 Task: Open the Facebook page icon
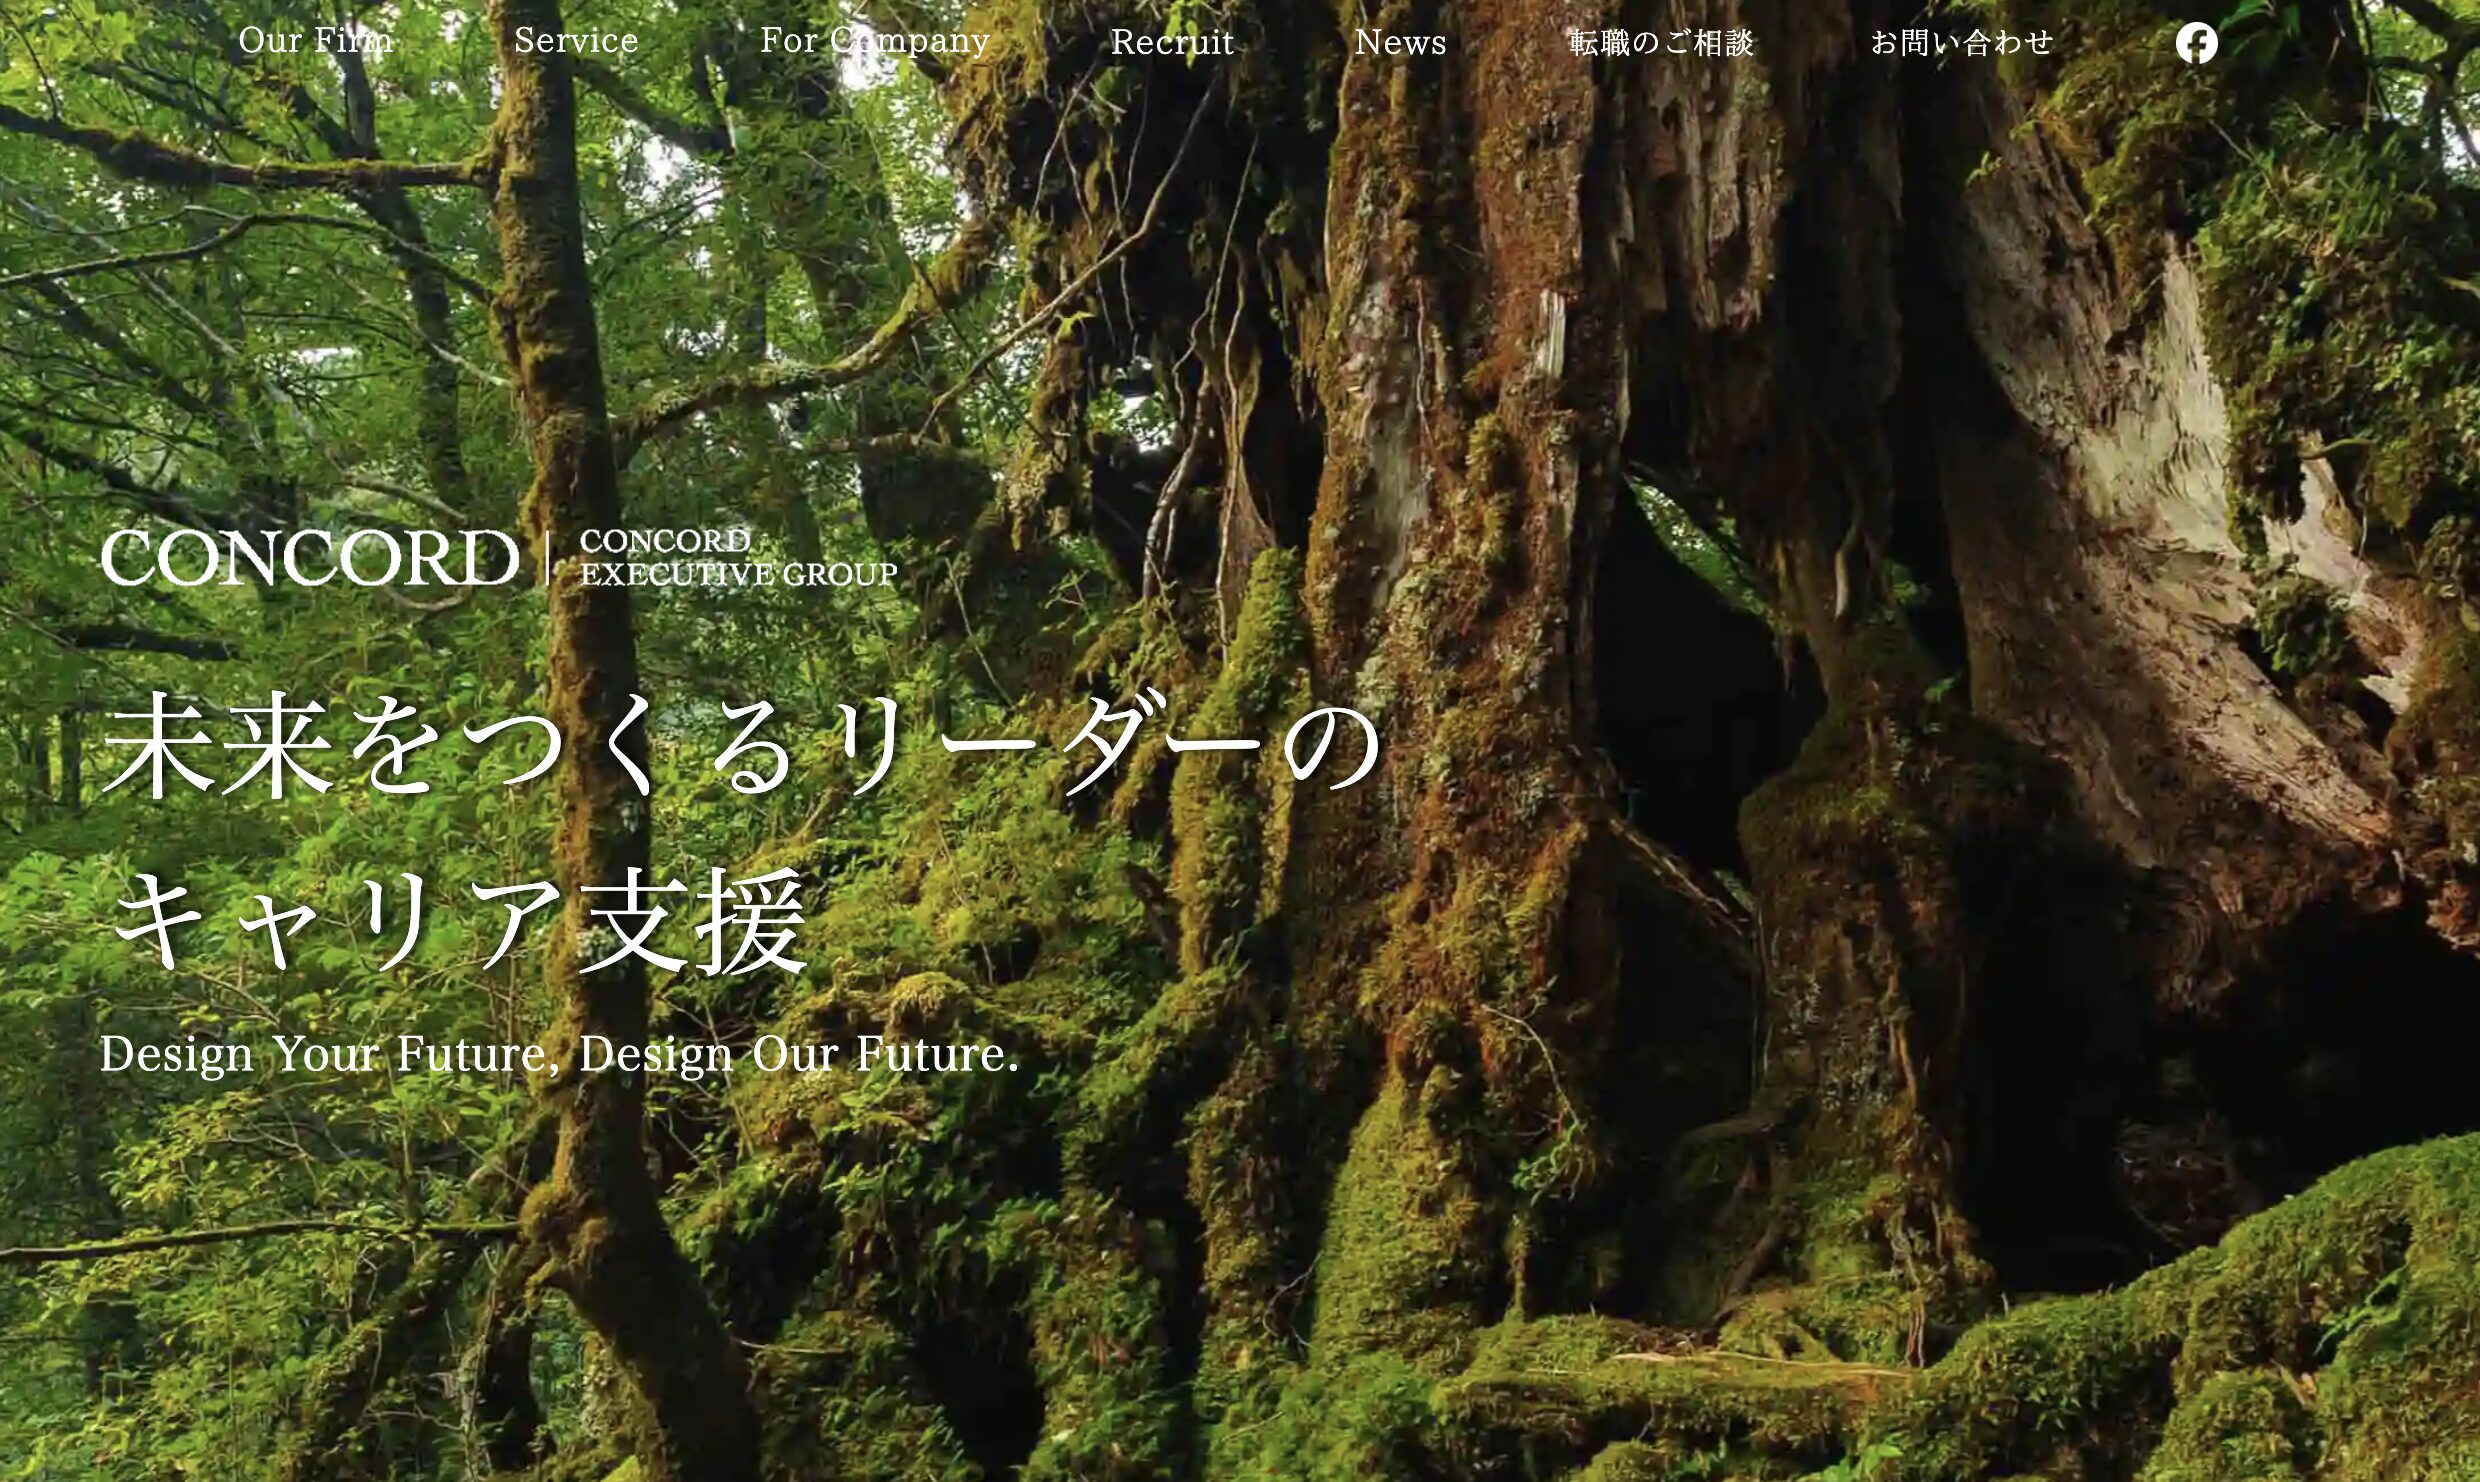tap(2196, 43)
